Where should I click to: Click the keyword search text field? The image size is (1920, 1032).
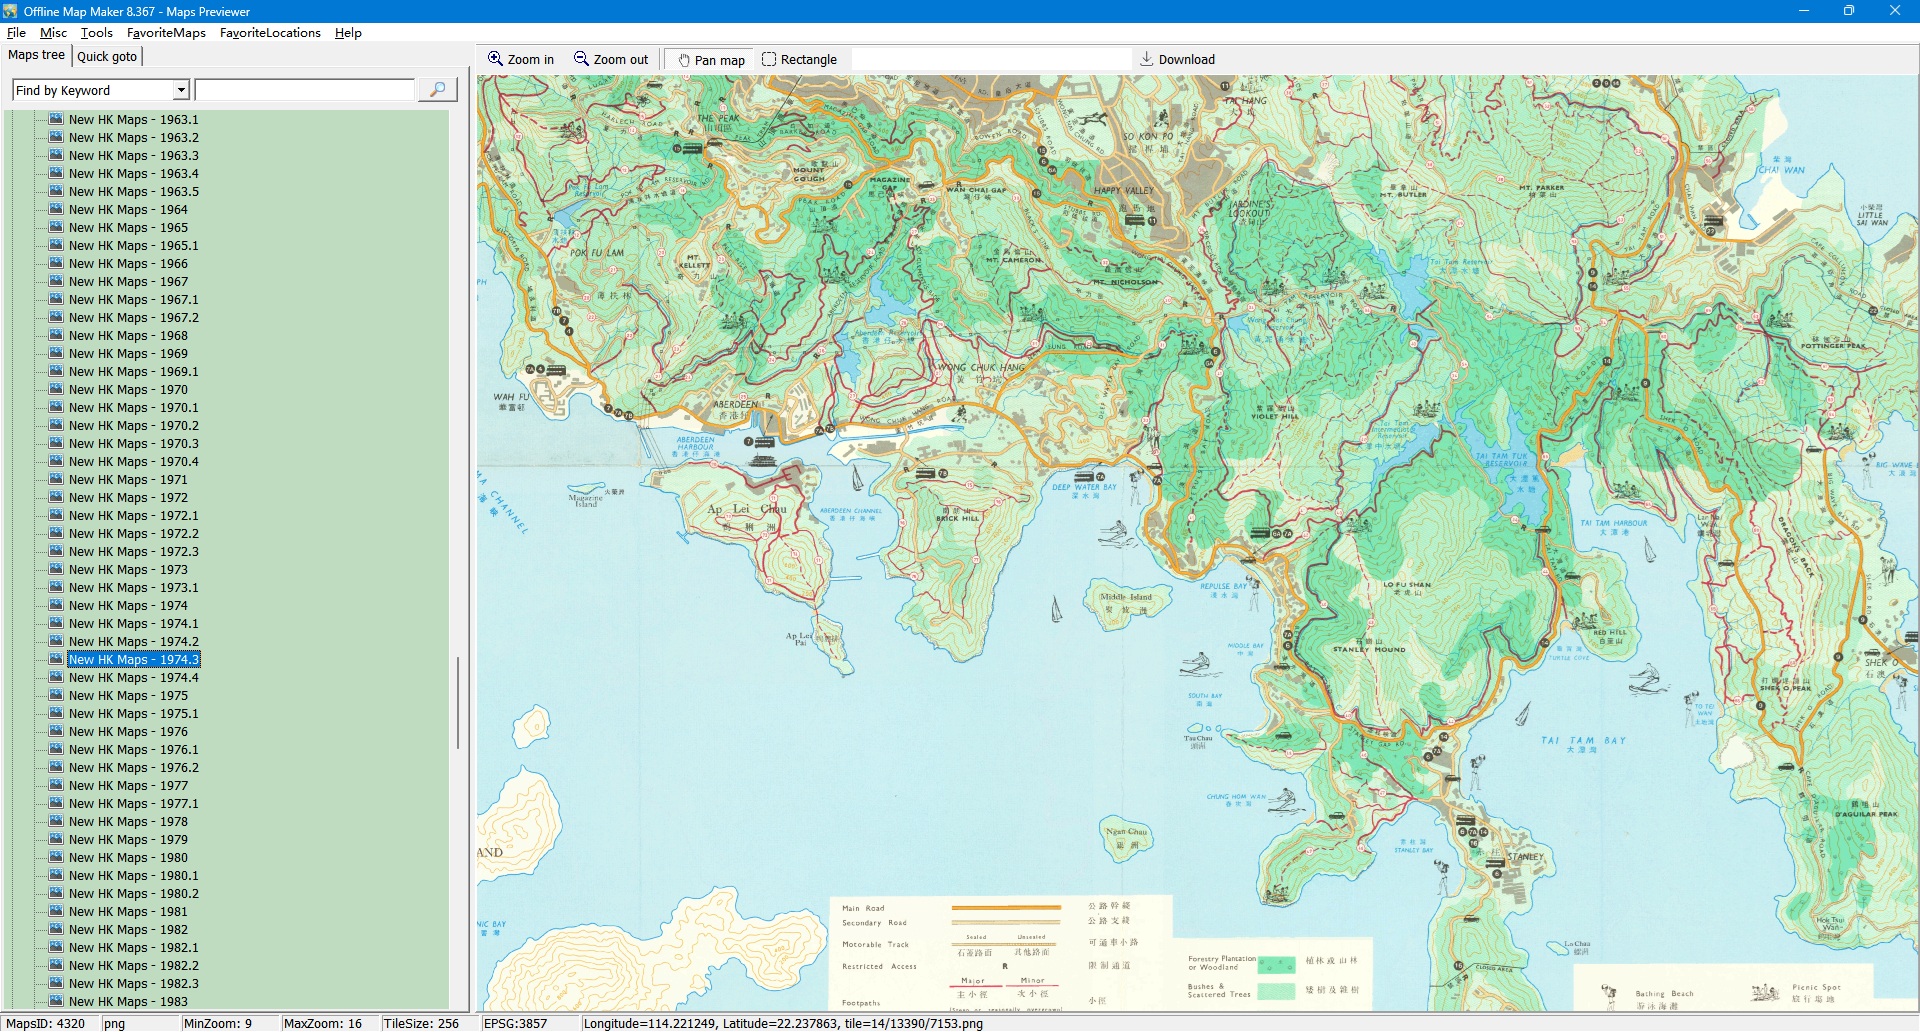pos(305,90)
